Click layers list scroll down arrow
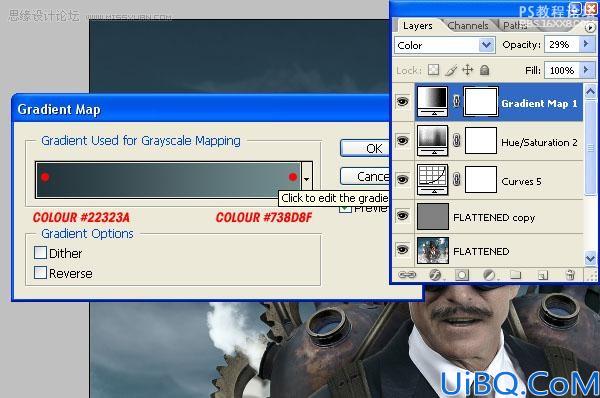This screenshot has width=600, height=398. tap(590, 258)
